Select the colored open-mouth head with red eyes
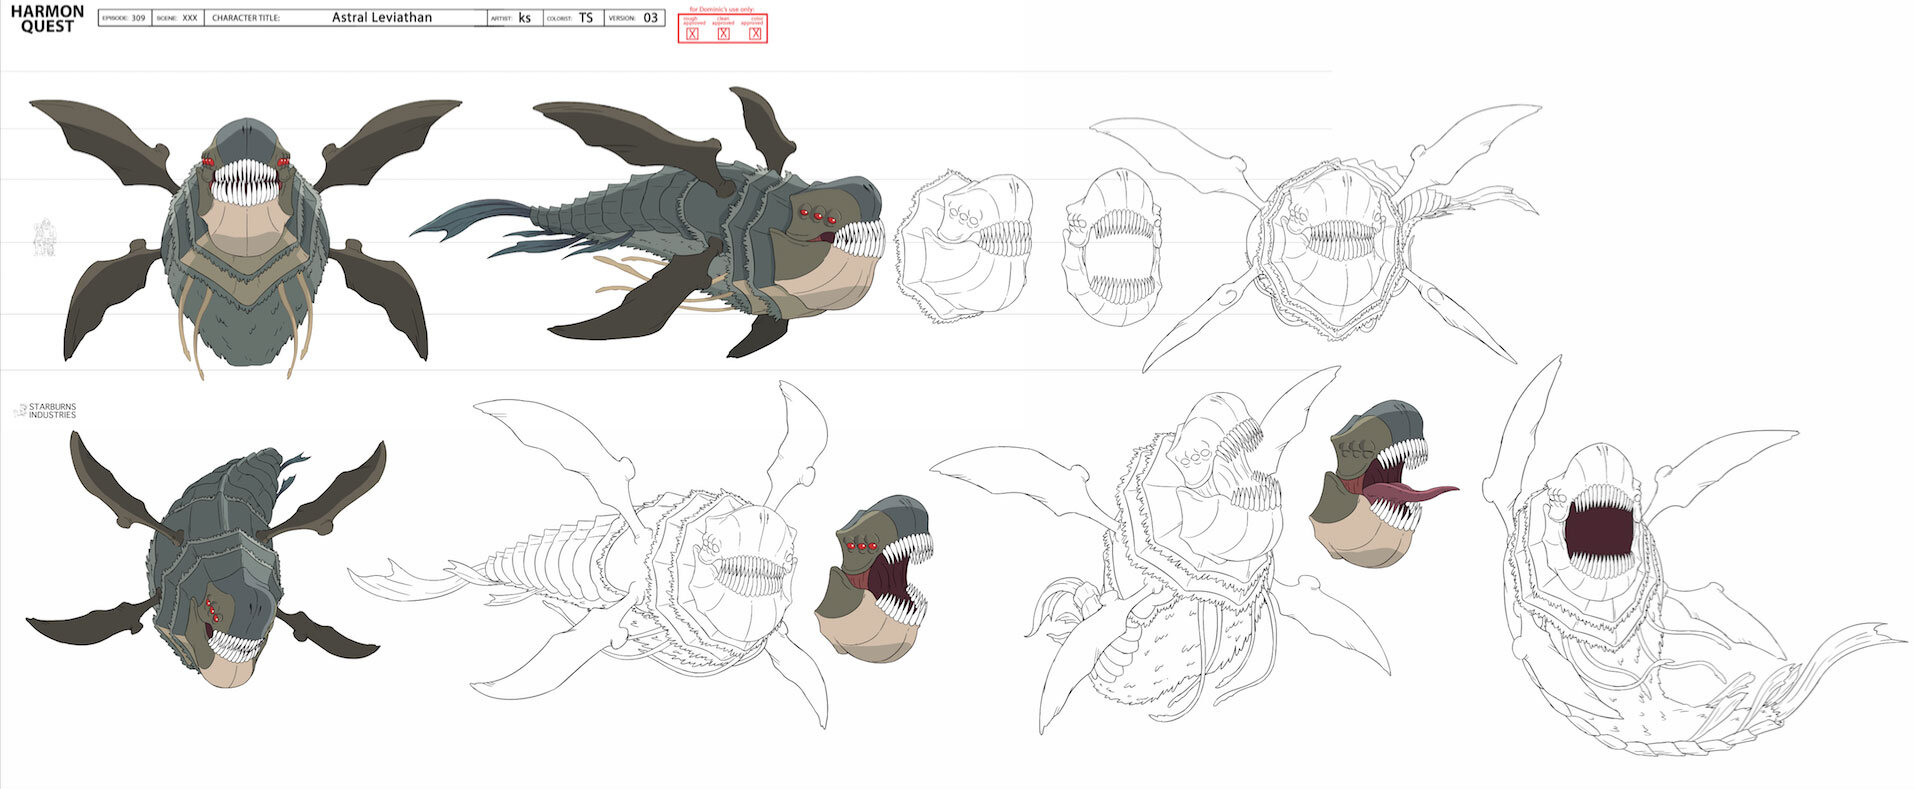 (874, 578)
